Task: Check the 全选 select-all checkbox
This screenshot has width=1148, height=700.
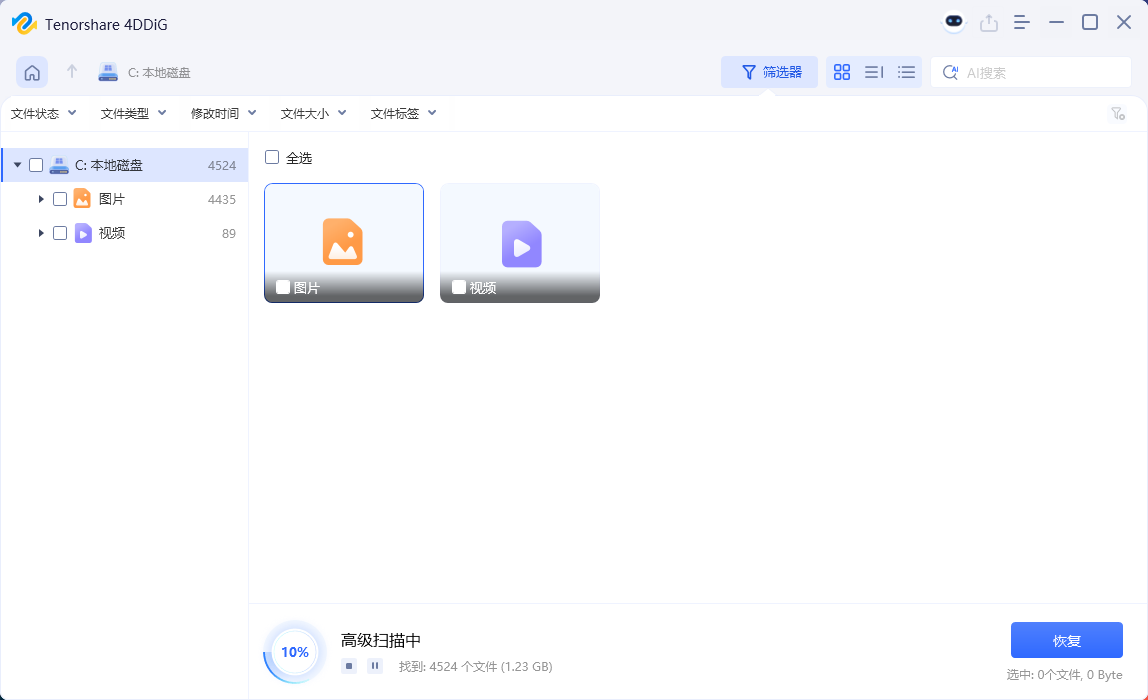Action: point(271,157)
